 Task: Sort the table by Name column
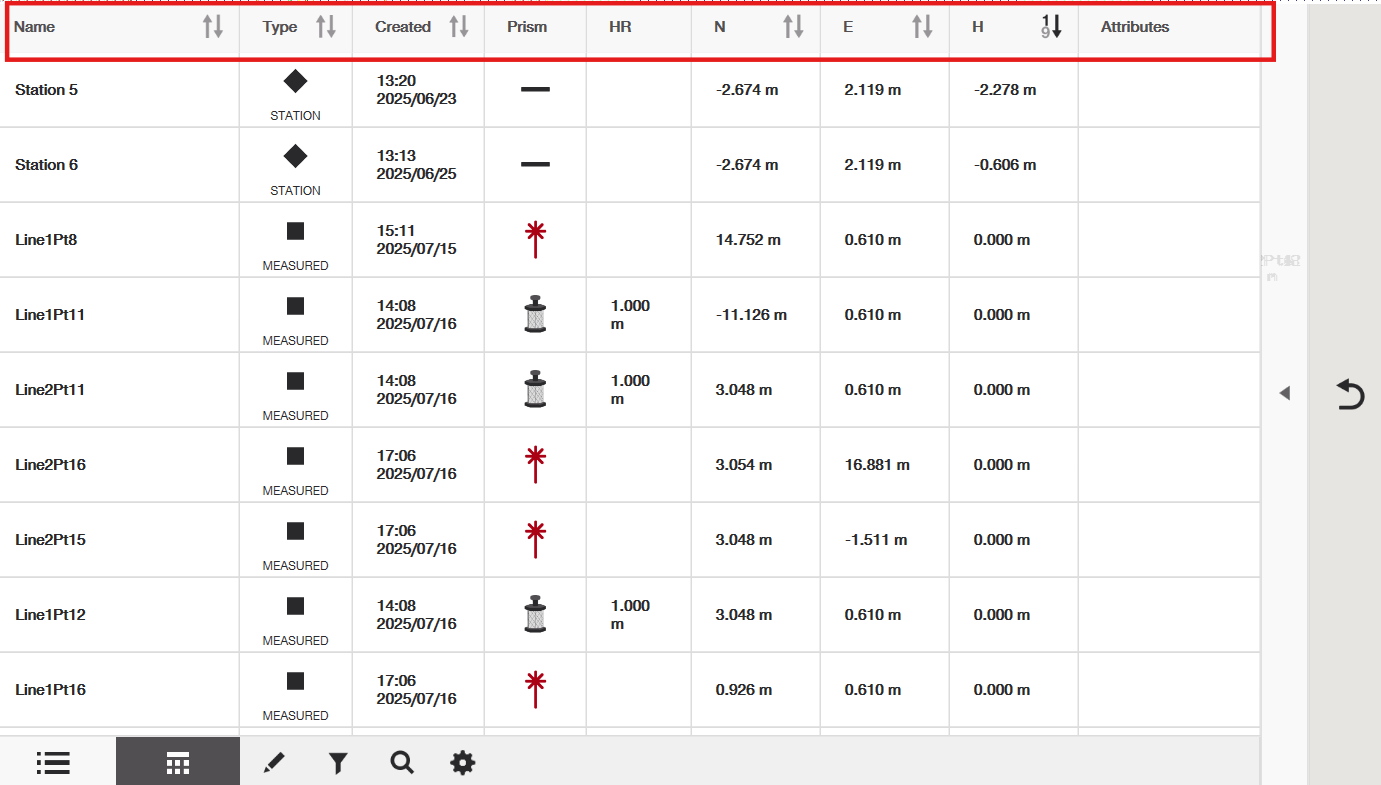click(213, 27)
